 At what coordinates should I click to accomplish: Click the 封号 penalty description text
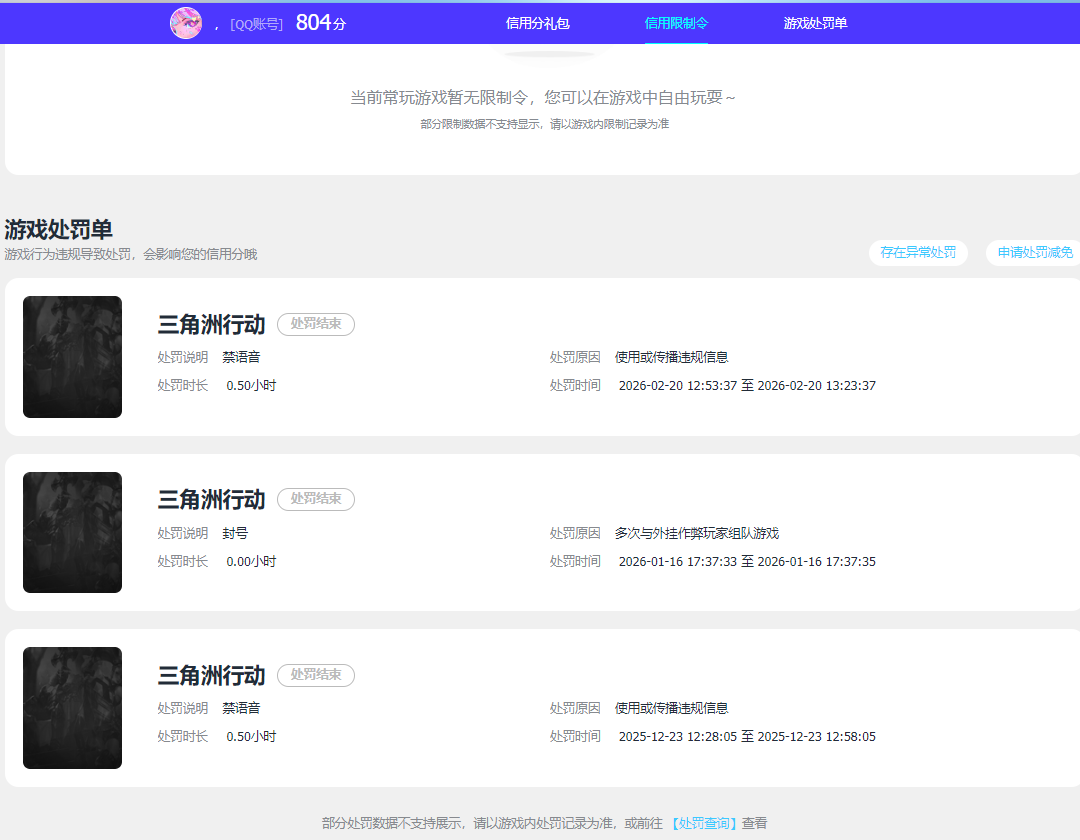pyautogui.click(x=236, y=534)
